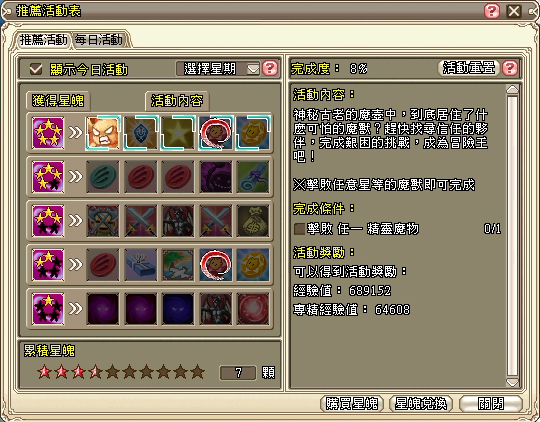This screenshot has height=422, width=540.
Task: Click the 活動重置 button
Action: click(469, 68)
